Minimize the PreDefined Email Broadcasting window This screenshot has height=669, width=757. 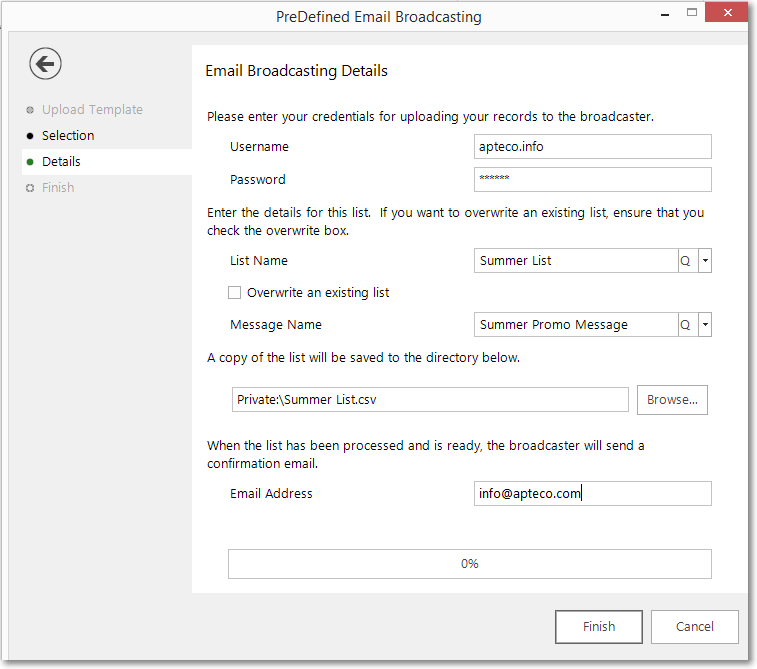[665, 15]
